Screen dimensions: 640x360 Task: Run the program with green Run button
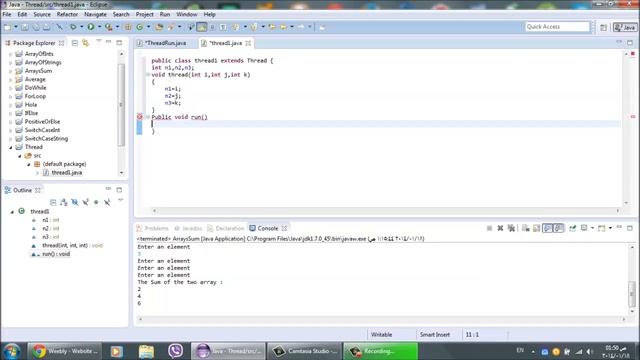[91, 27]
